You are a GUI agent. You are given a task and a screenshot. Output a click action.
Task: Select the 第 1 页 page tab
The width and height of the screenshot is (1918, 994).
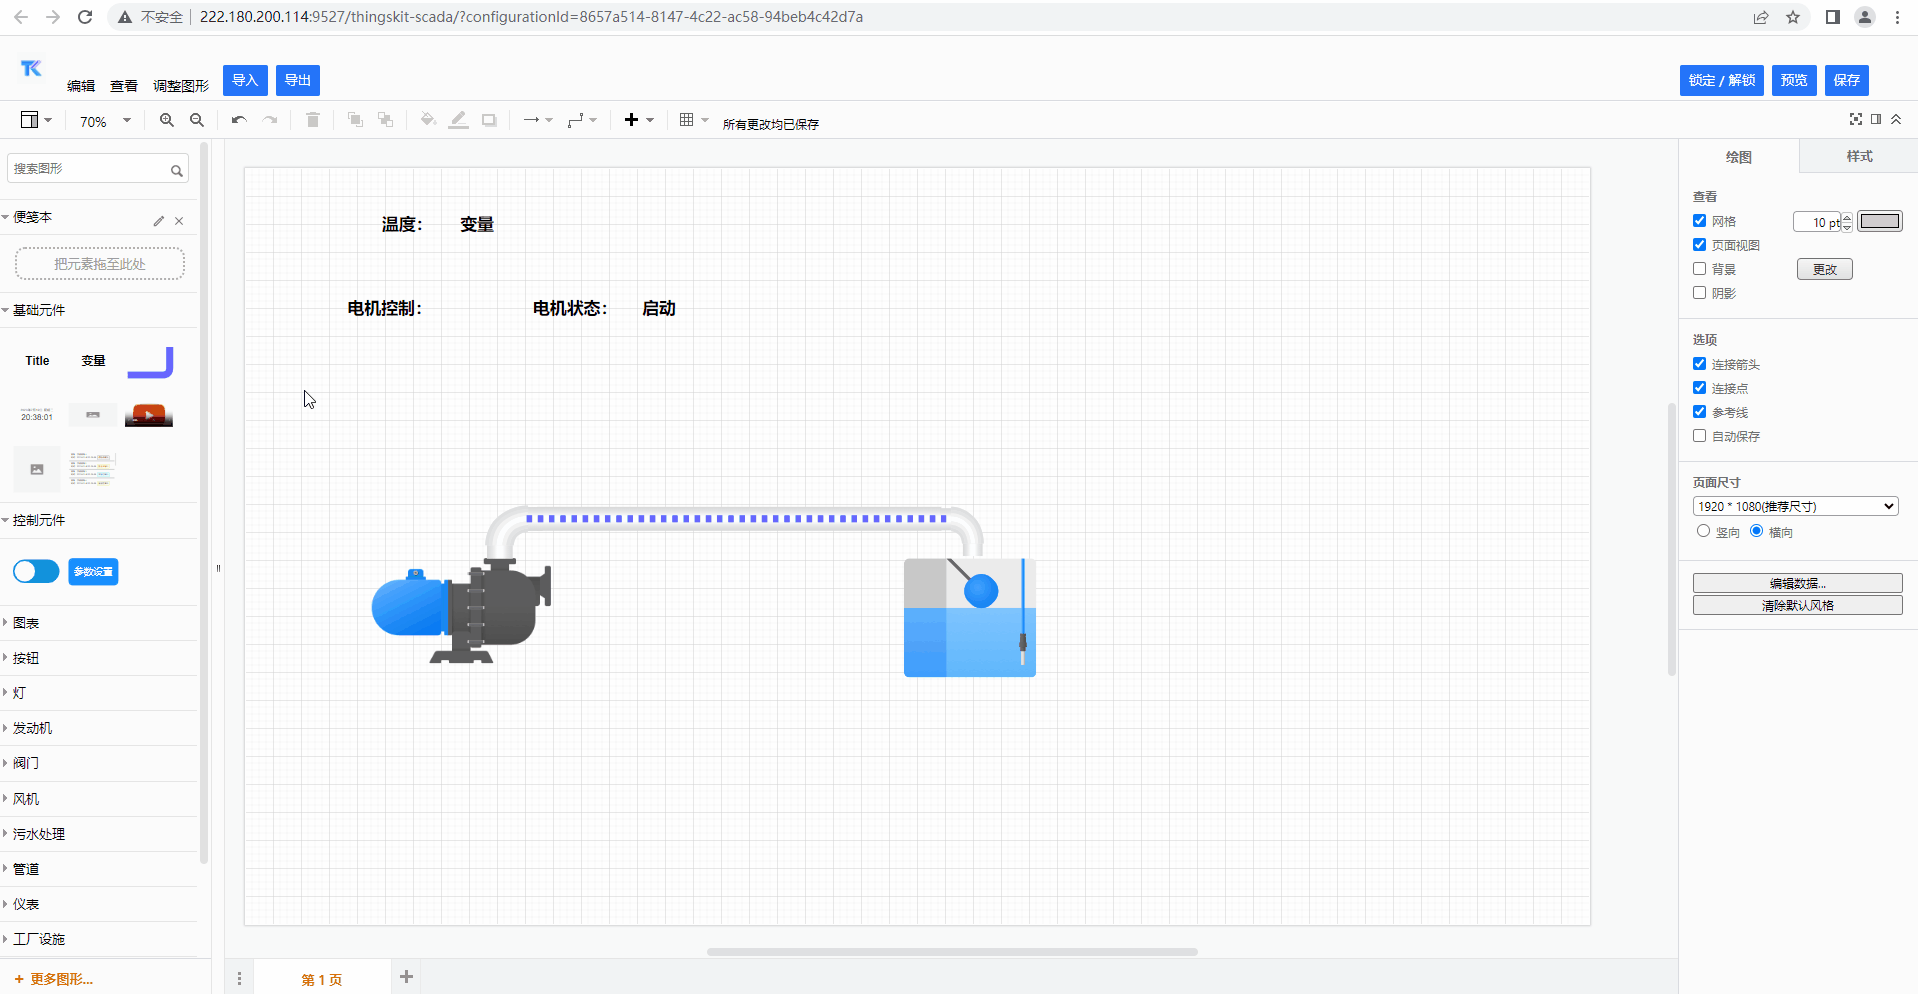point(322,979)
